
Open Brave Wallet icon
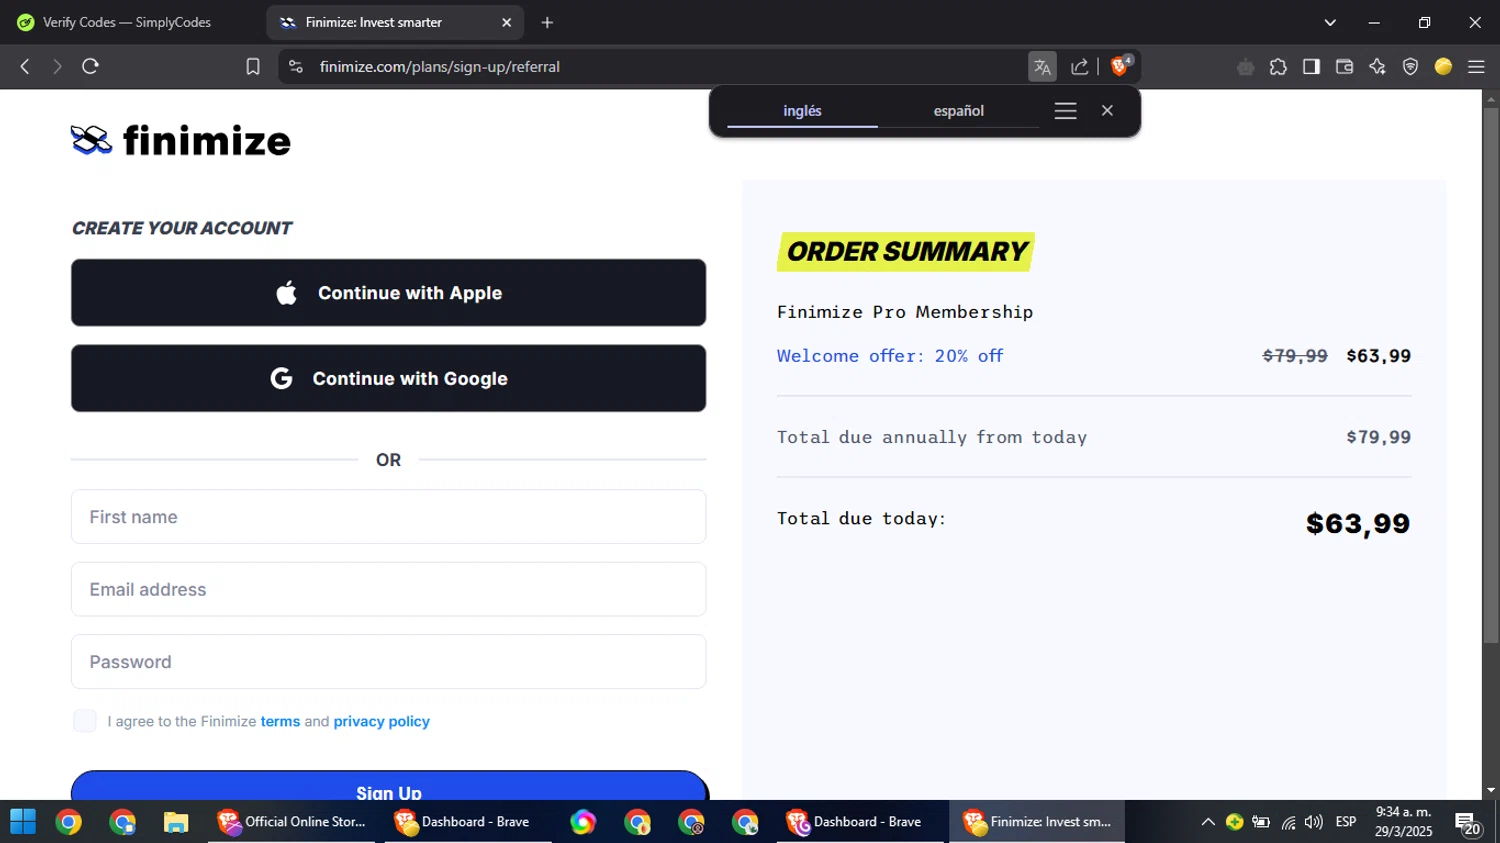click(1344, 67)
